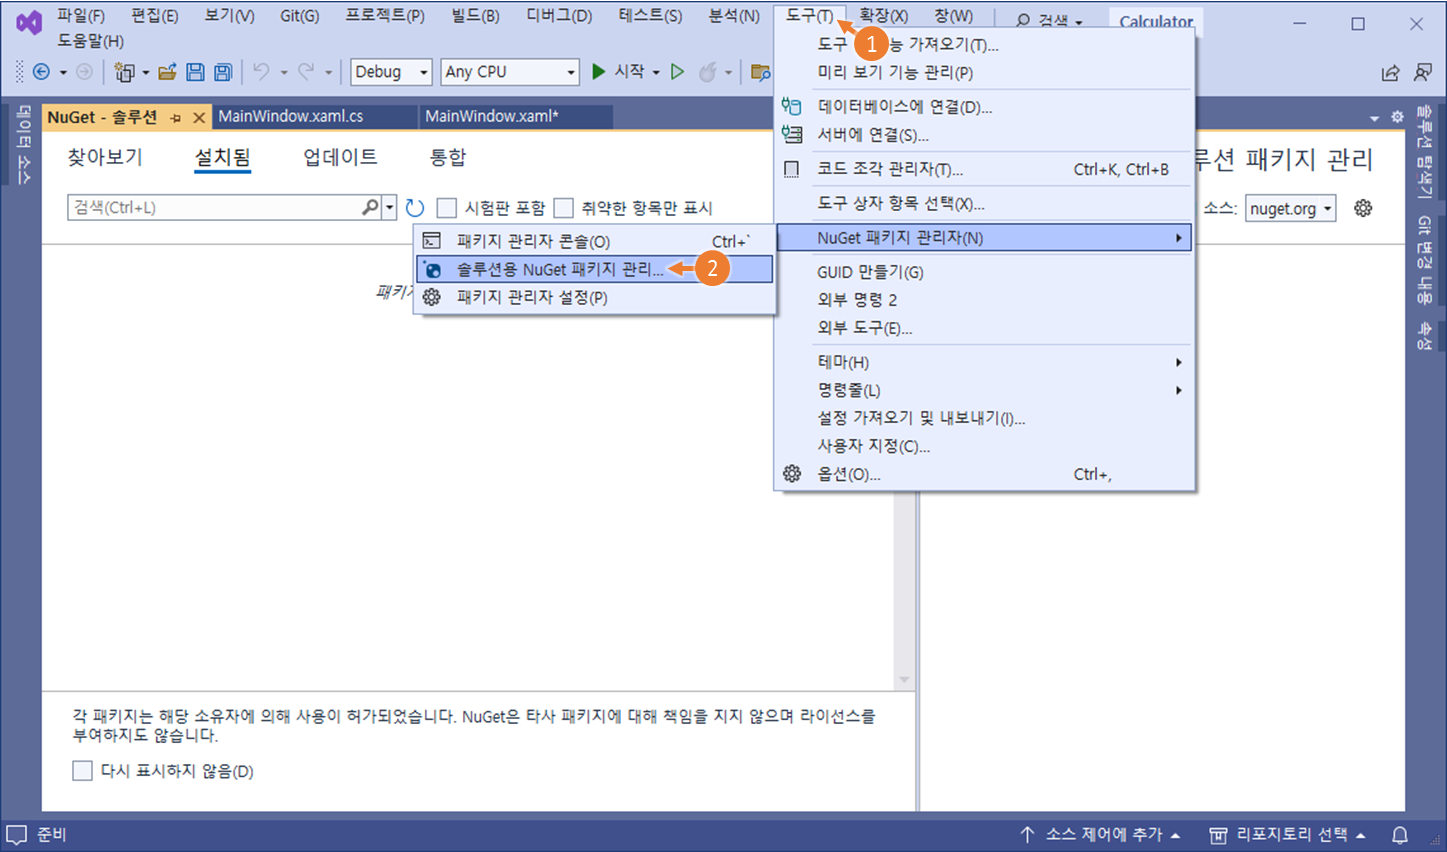Viewport: 1447px width, 852px height.
Task: Click the code snippet manager icon
Action: pyautogui.click(x=792, y=169)
